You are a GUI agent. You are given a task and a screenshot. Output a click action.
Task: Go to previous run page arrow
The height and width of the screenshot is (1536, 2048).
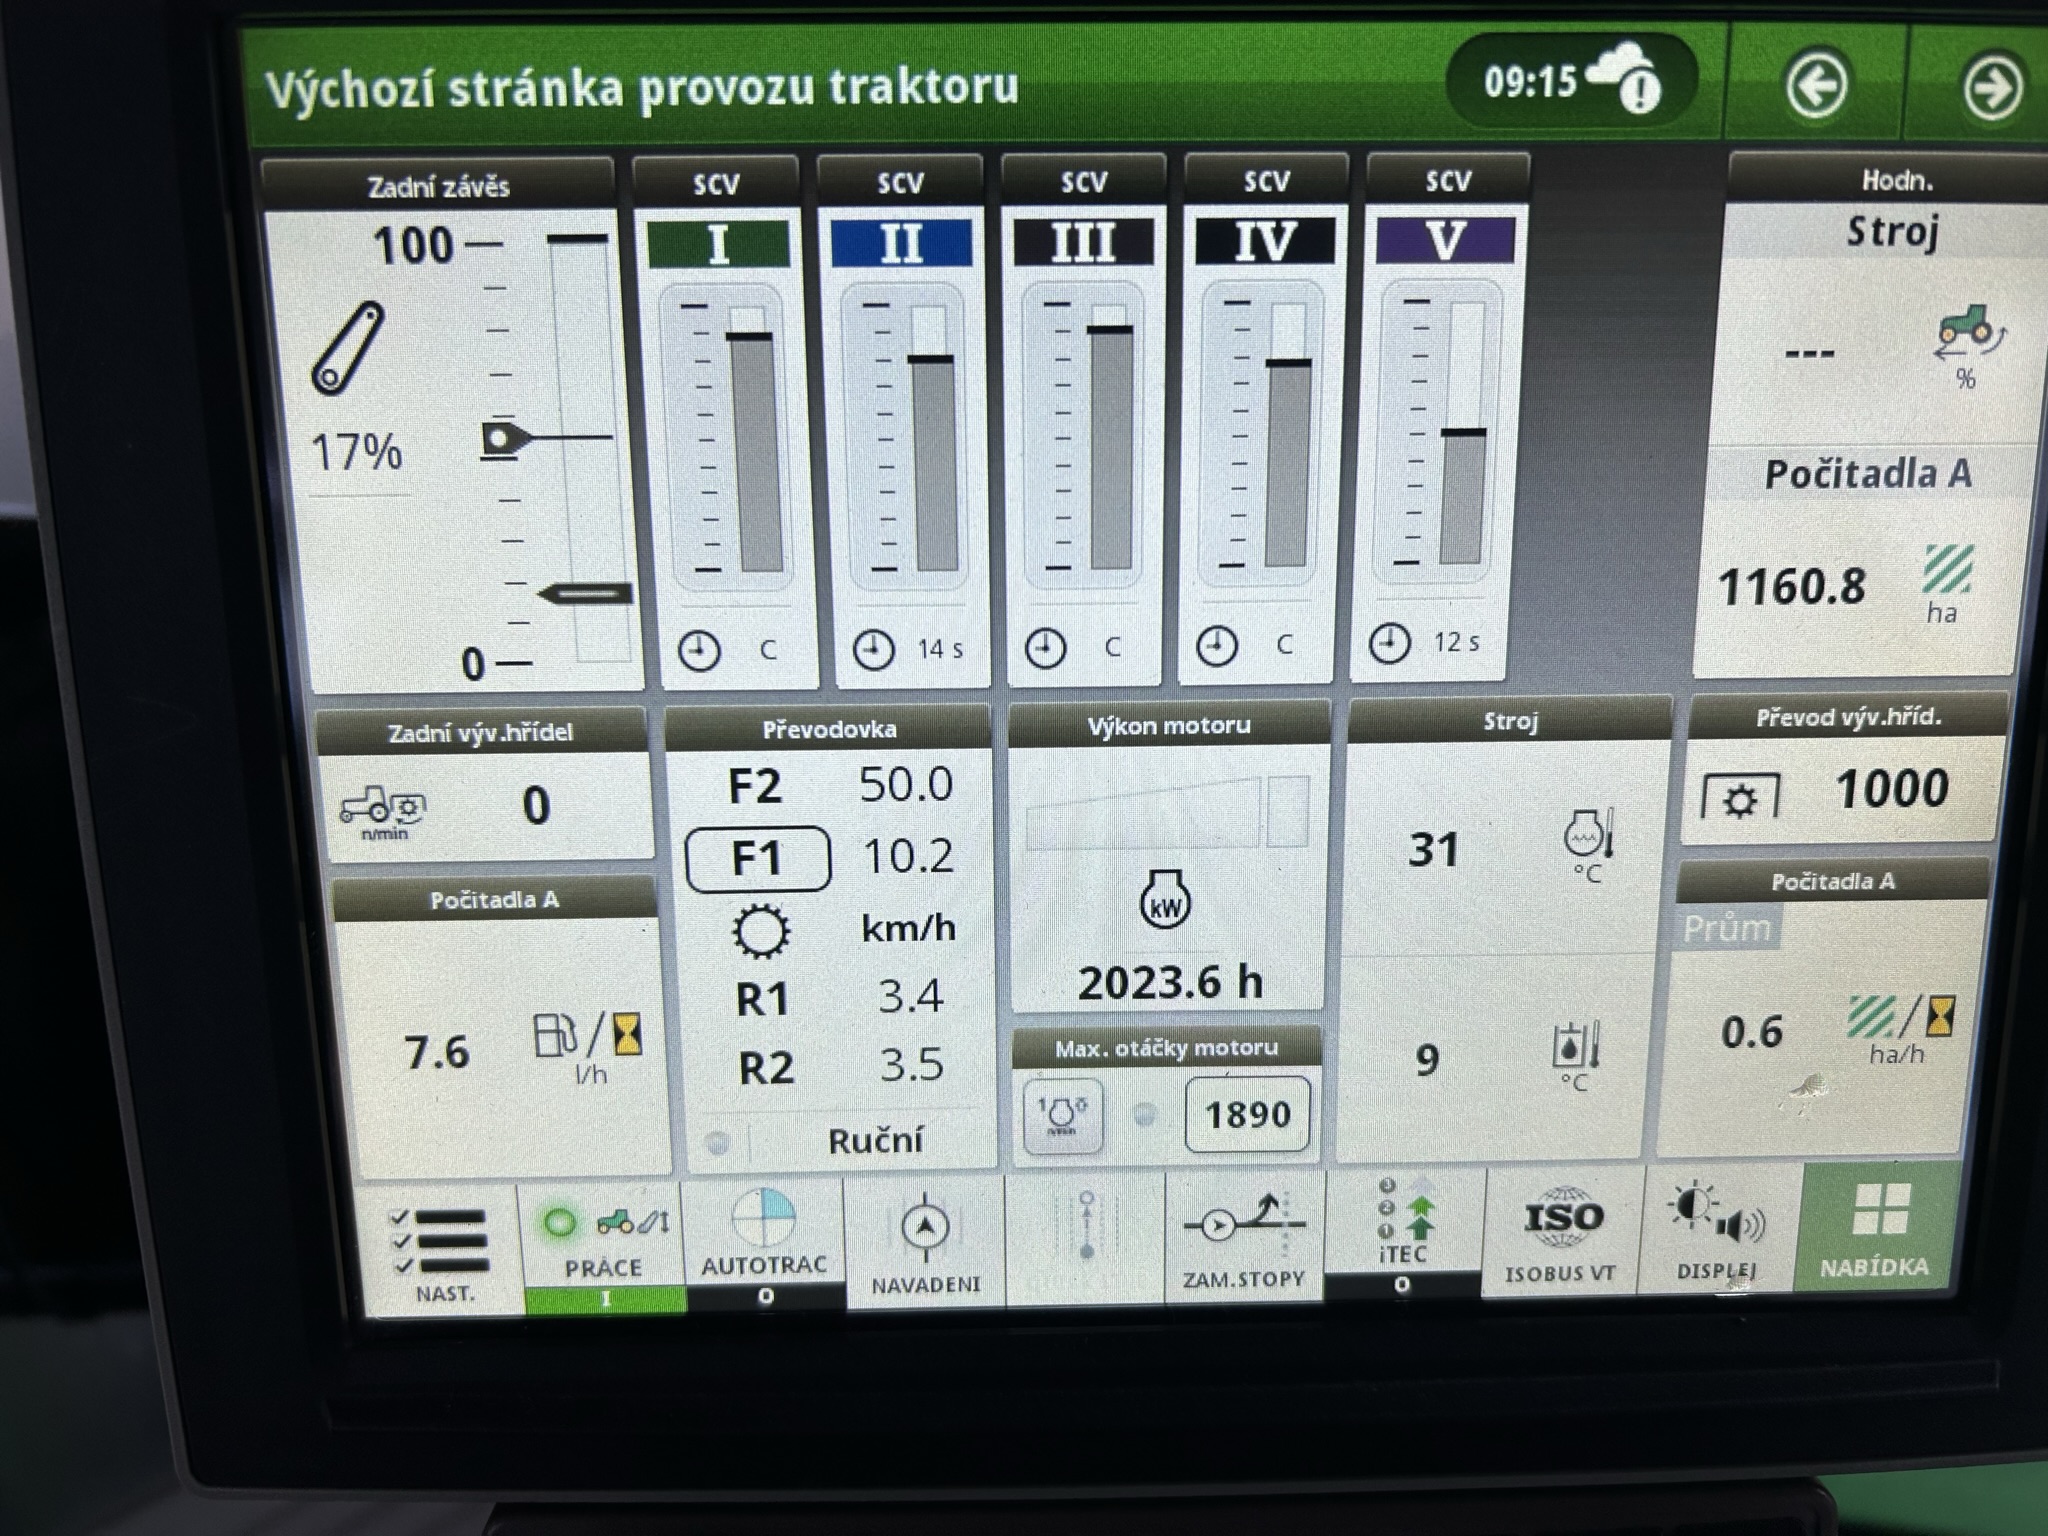[x=1815, y=86]
